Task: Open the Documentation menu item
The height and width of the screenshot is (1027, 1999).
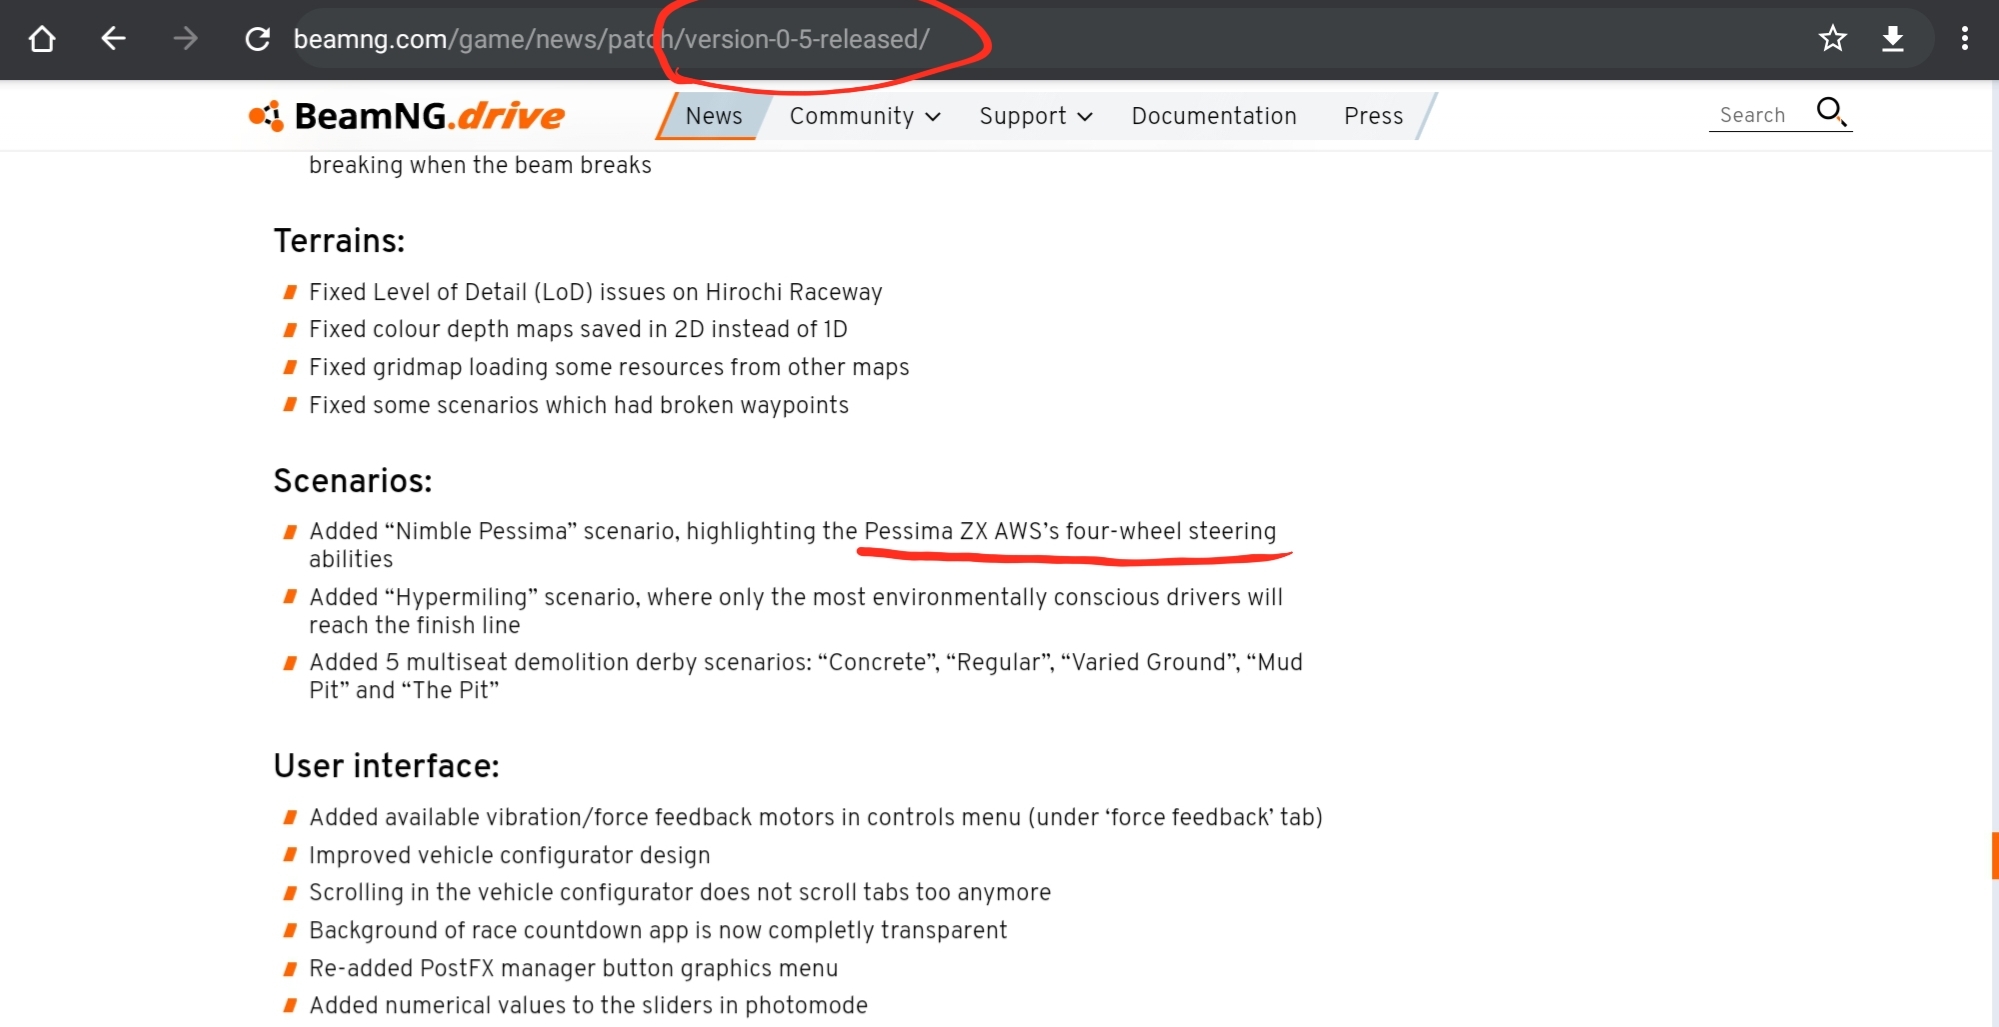Action: coord(1214,116)
